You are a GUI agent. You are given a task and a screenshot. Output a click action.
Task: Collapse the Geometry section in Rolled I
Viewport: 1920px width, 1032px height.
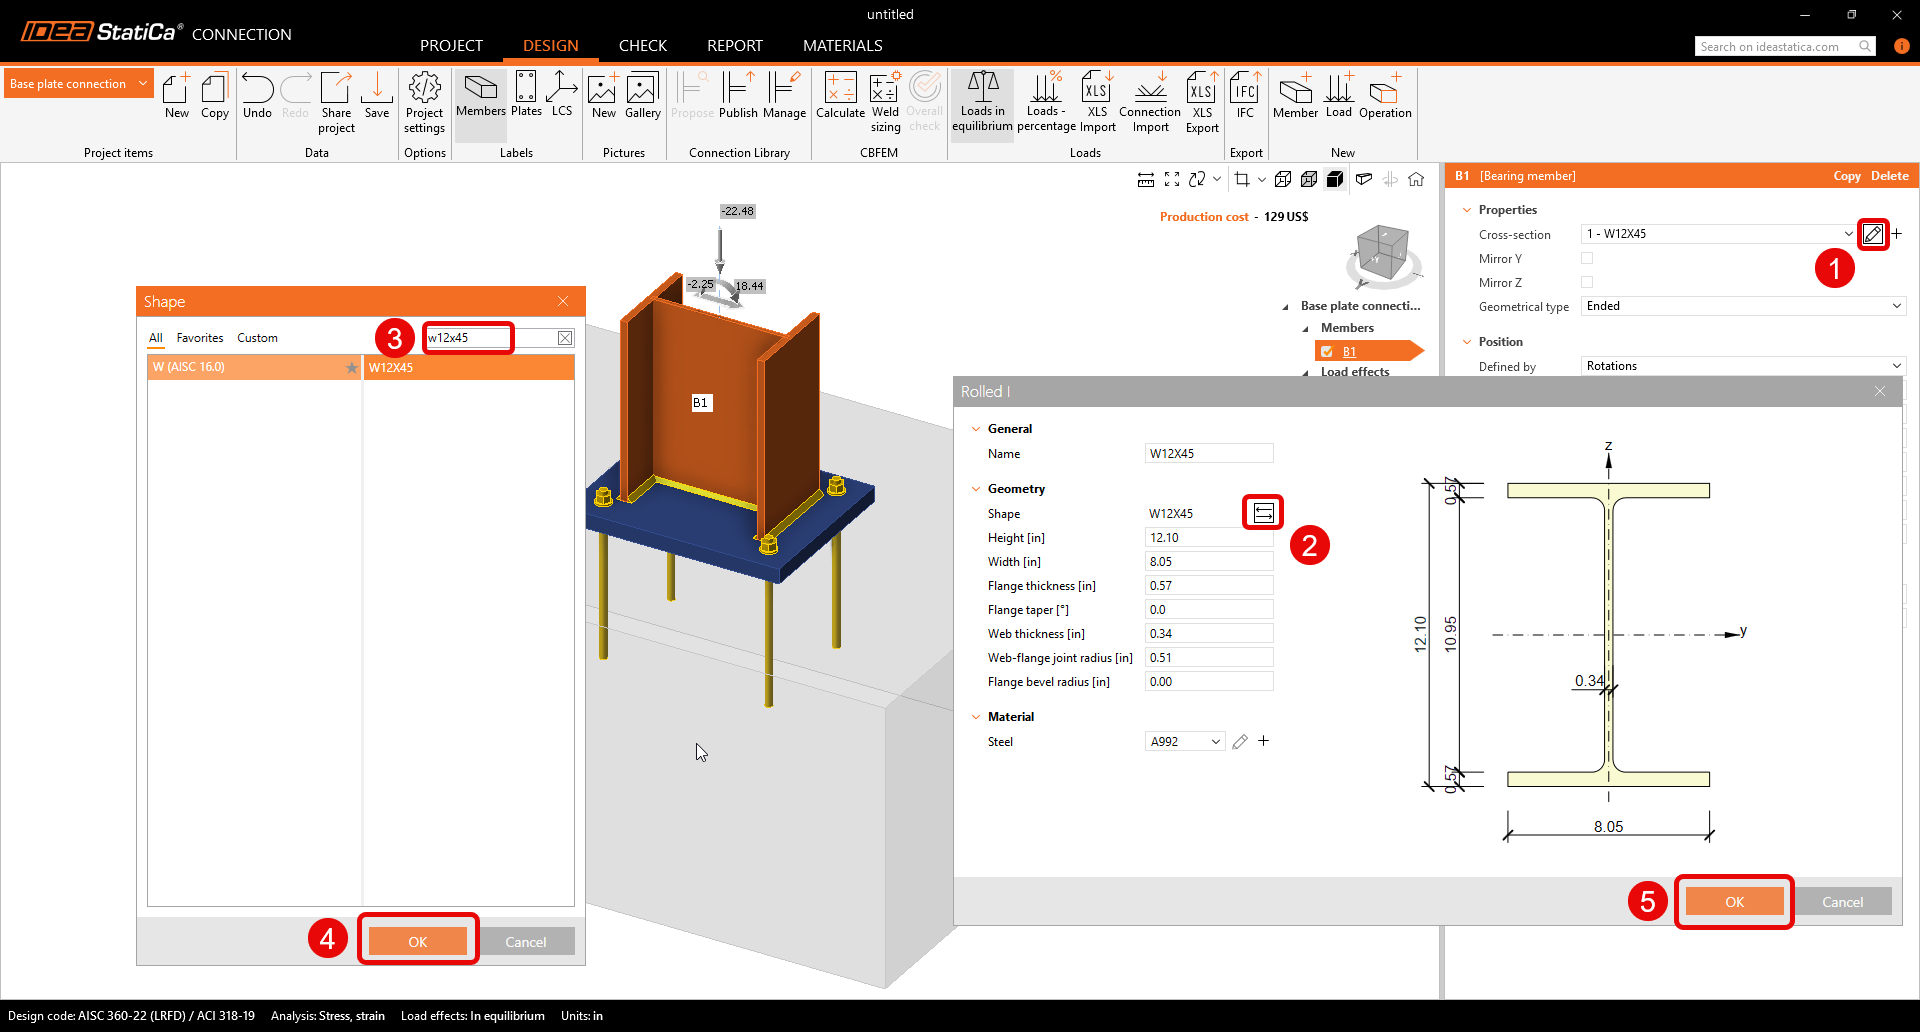pos(976,489)
